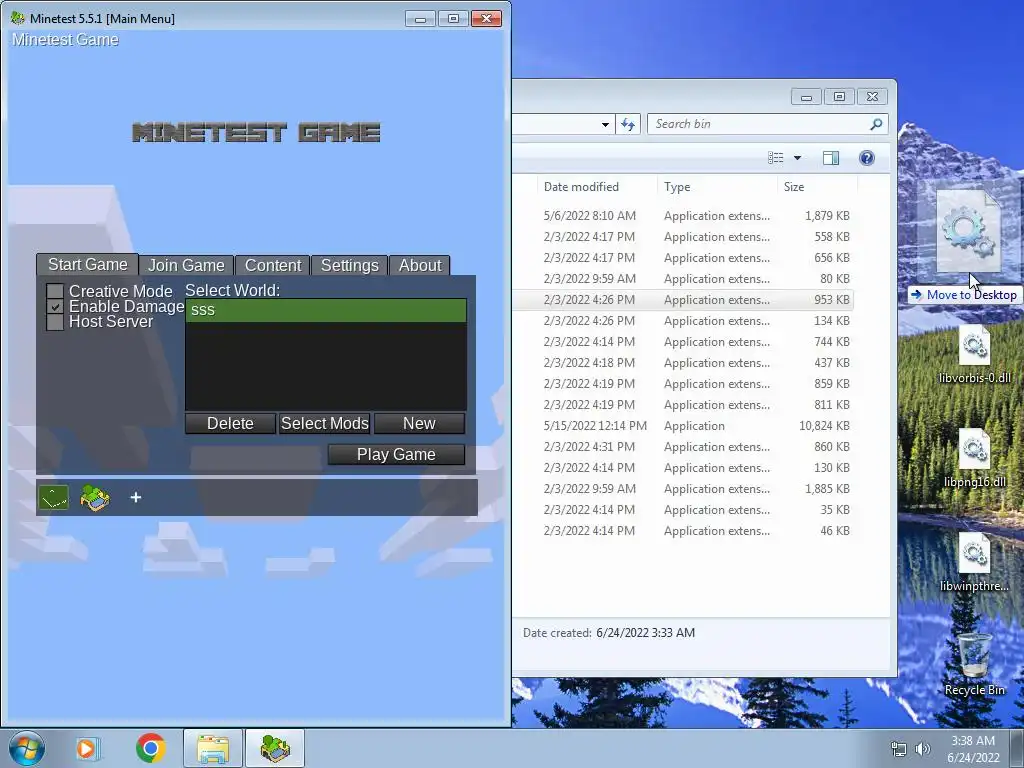Screen dimensions: 1024x768
Task: Click the Show desktop strip on the taskbar
Action: point(1017,748)
